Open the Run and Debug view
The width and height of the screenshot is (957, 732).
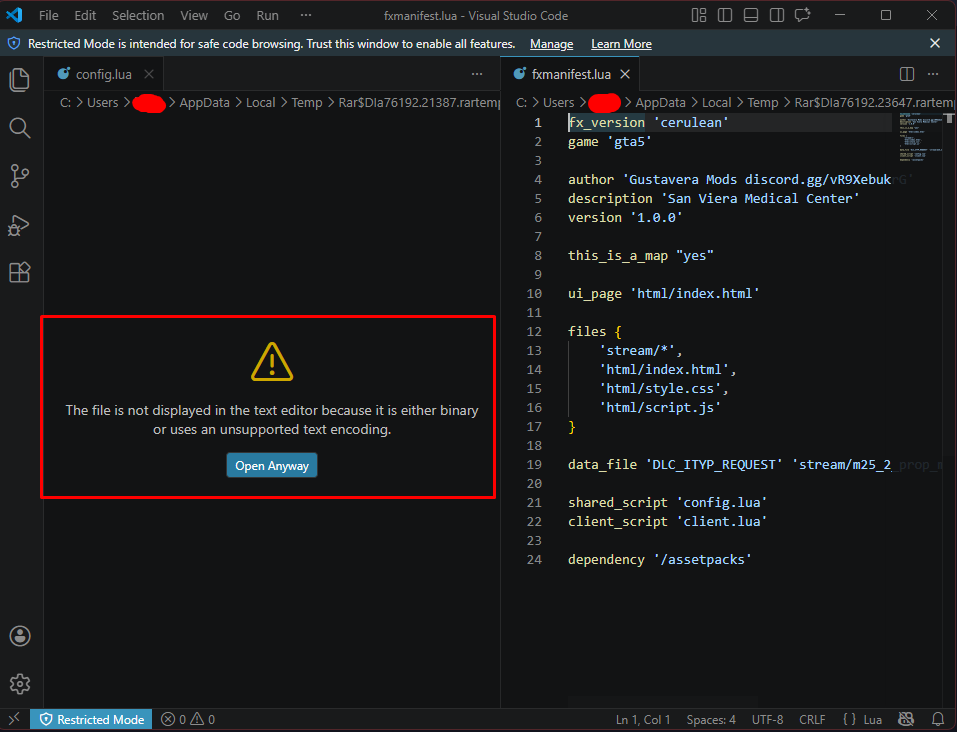point(19,224)
